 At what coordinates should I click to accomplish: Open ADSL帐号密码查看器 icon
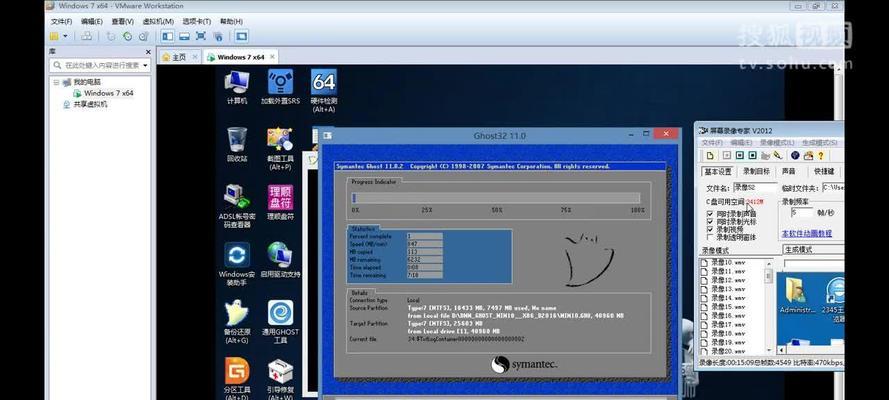236,206
